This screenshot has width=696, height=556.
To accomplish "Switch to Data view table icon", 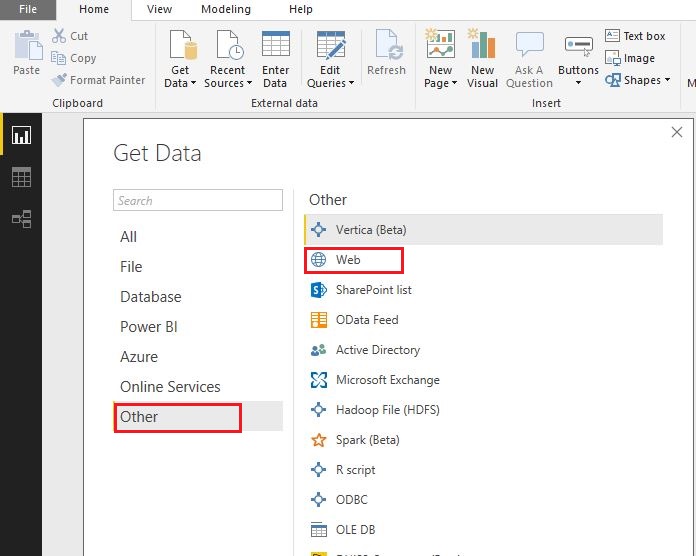I will click(x=21, y=177).
